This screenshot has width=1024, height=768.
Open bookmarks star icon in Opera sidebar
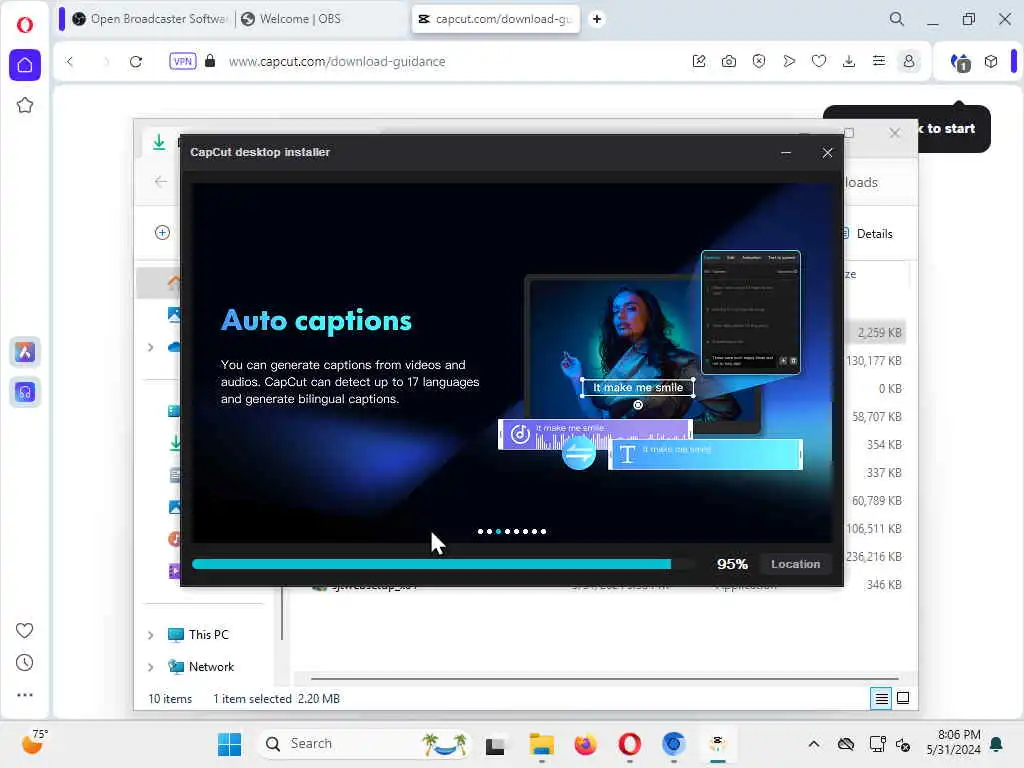point(25,105)
